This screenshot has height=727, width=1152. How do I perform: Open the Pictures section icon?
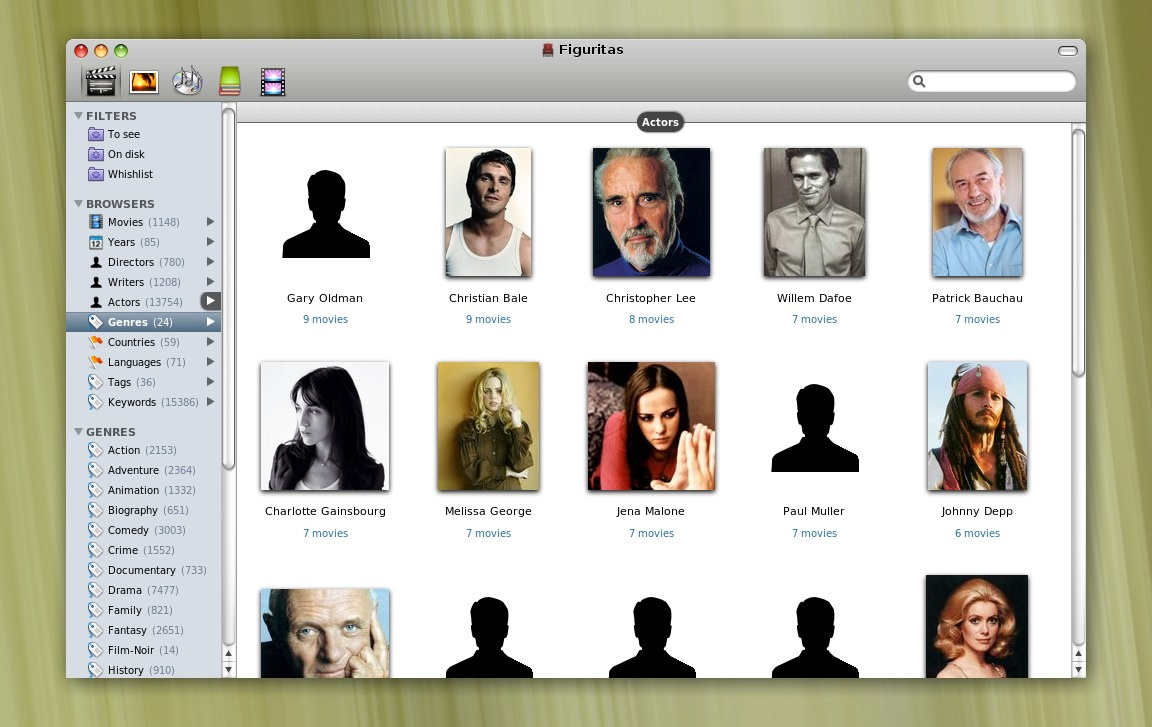(x=144, y=82)
